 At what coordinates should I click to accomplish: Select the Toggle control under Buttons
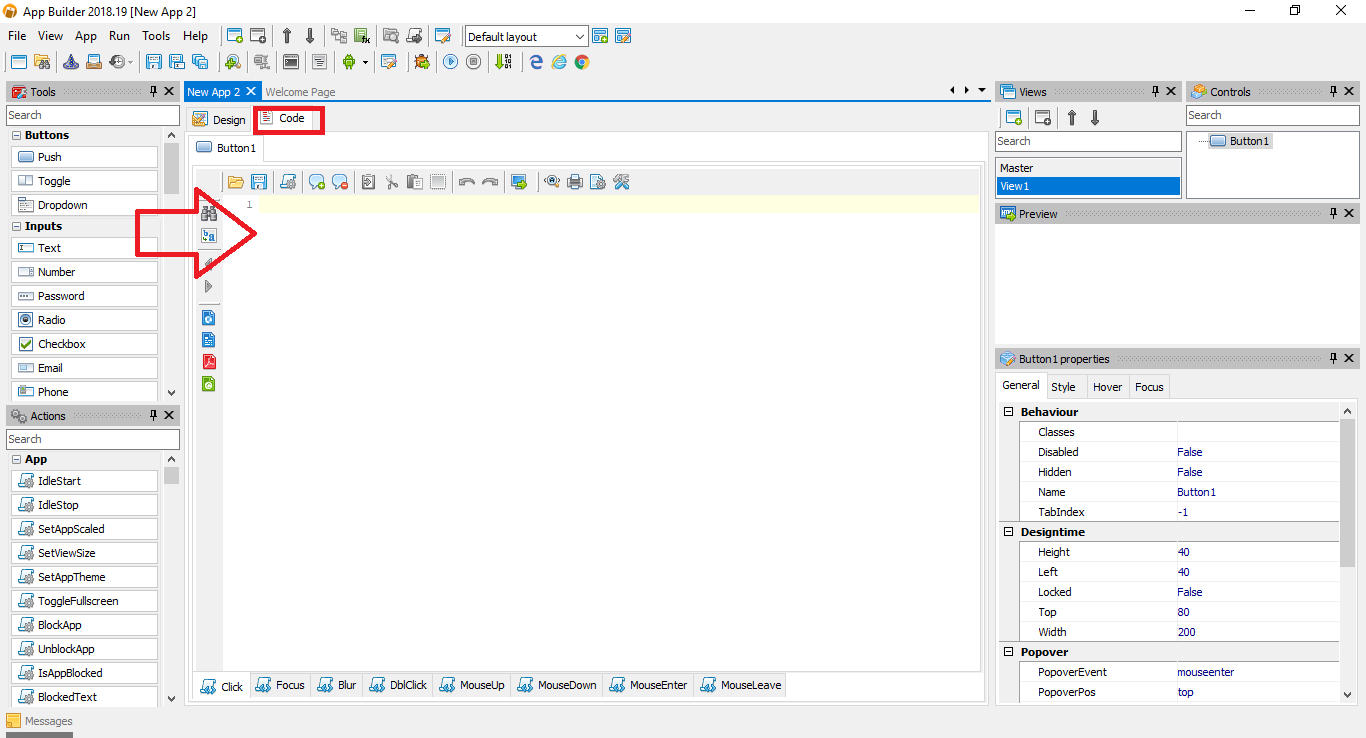(84, 180)
